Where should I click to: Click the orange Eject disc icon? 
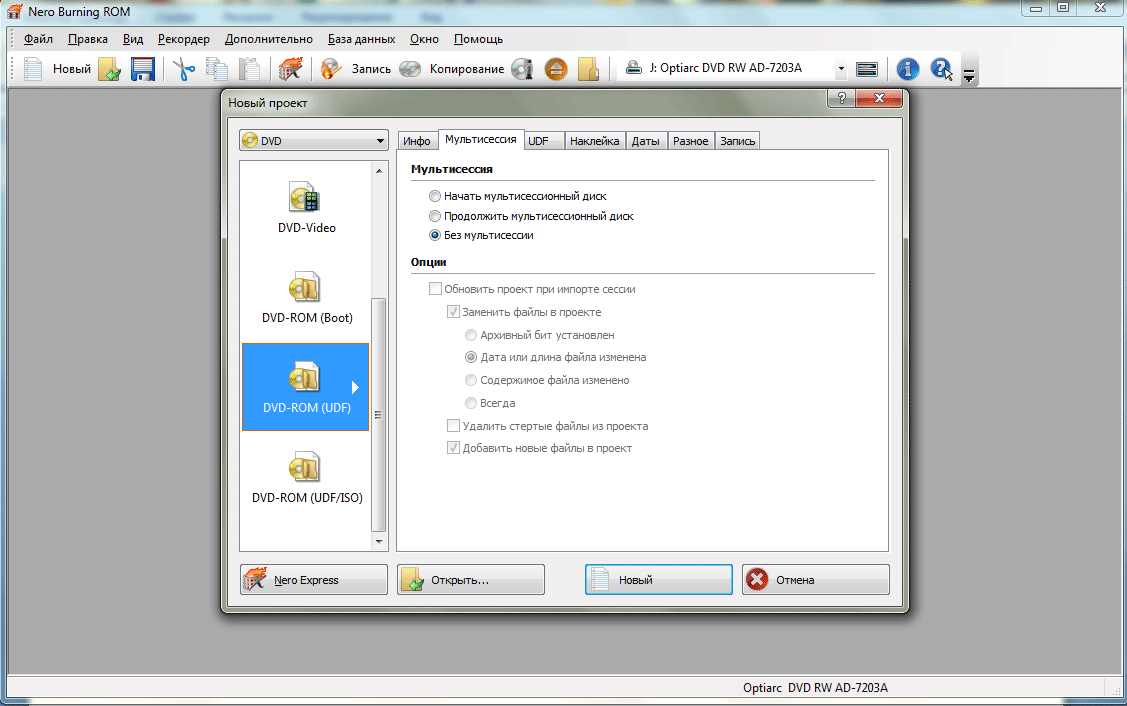click(556, 69)
